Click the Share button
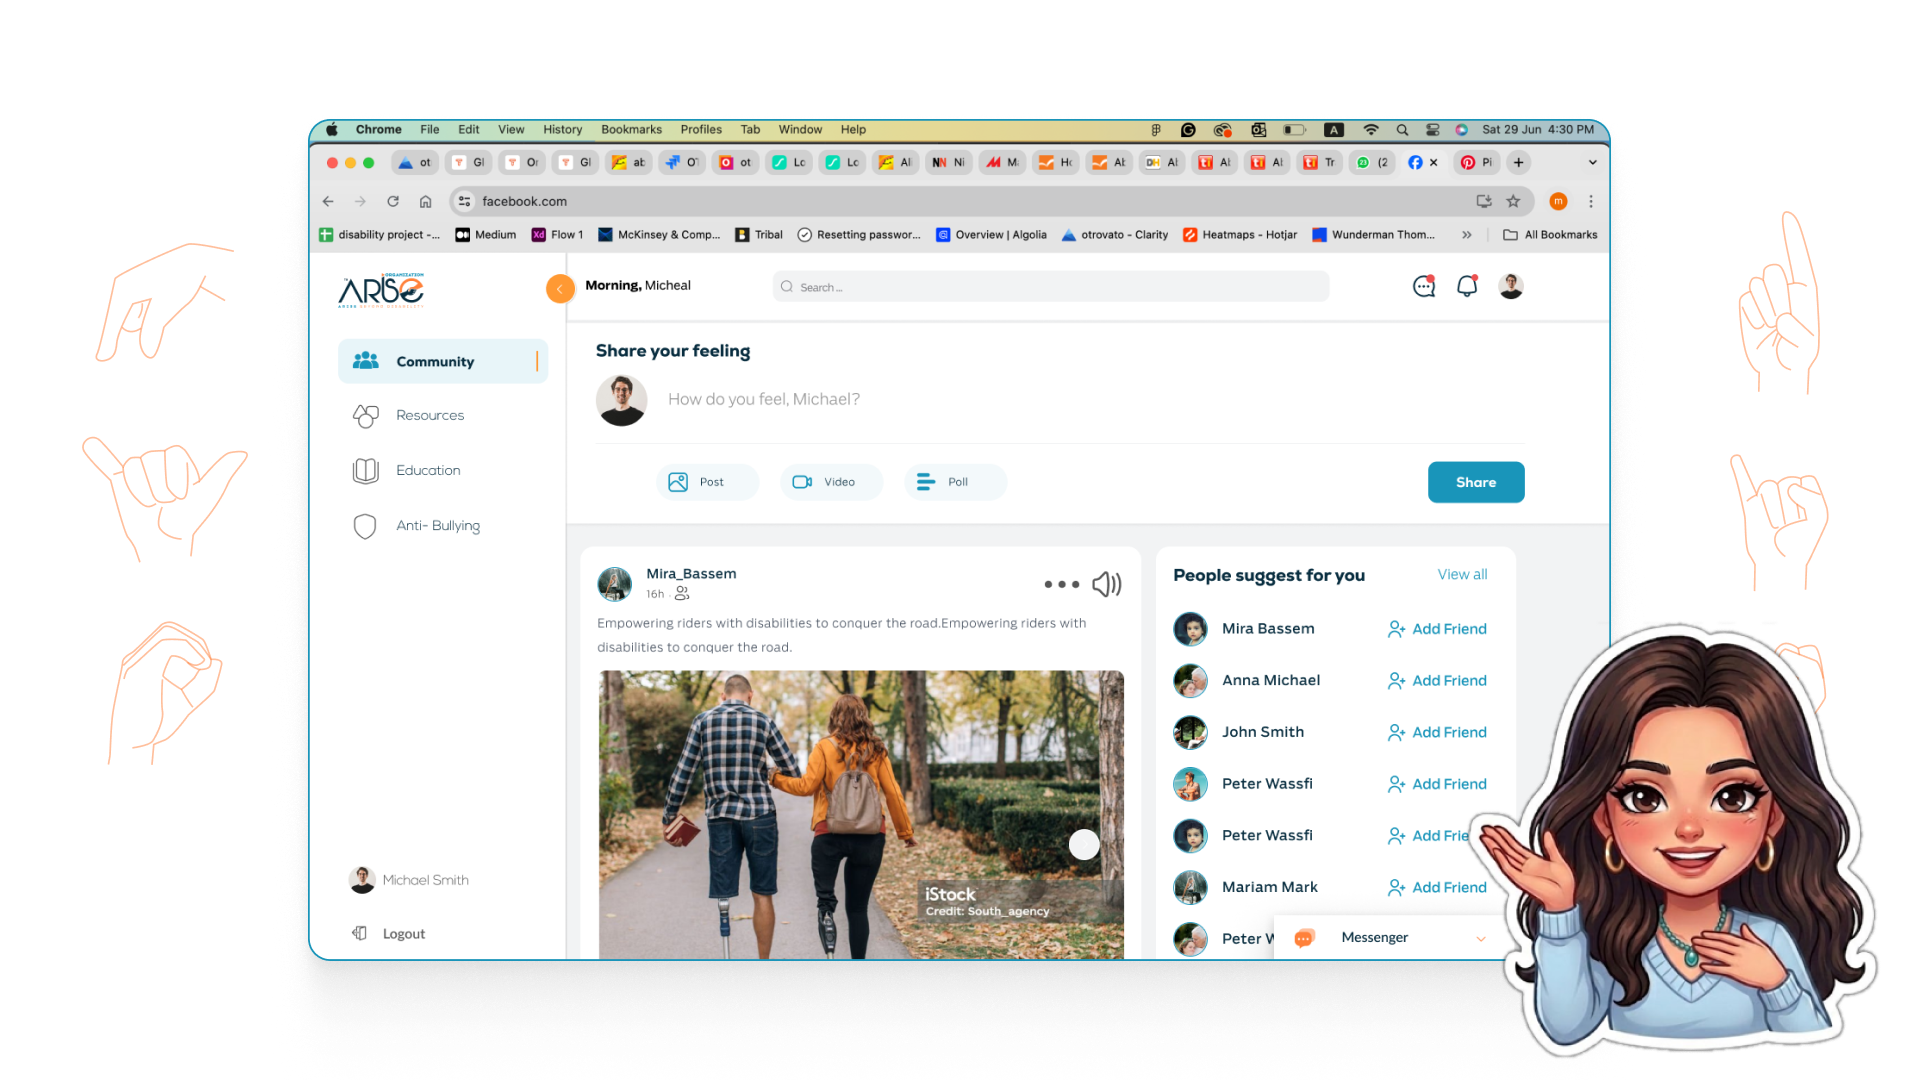 [1476, 482]
